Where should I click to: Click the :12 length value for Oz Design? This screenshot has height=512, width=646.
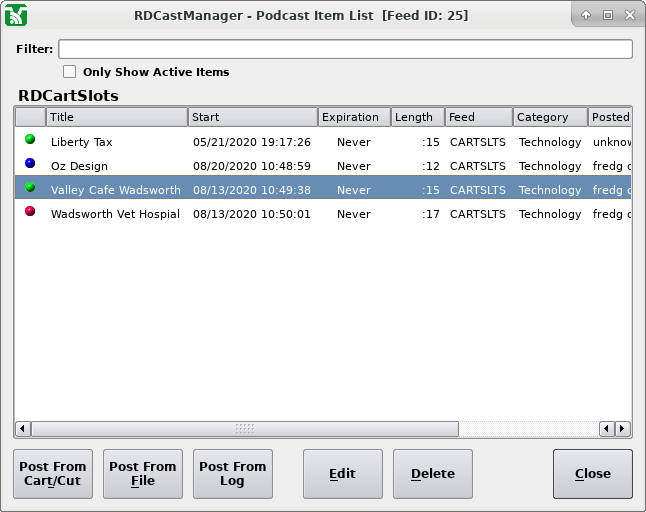(x=431, y=166)
